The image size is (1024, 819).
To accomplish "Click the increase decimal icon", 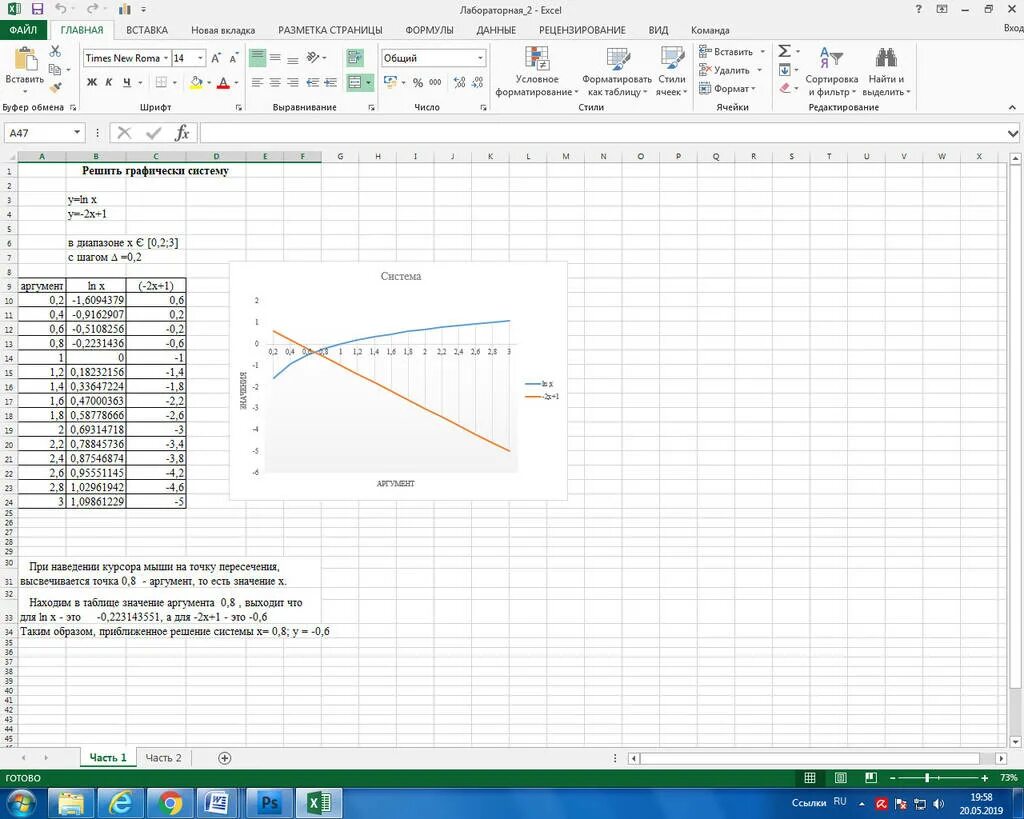I will pos(460,82).
